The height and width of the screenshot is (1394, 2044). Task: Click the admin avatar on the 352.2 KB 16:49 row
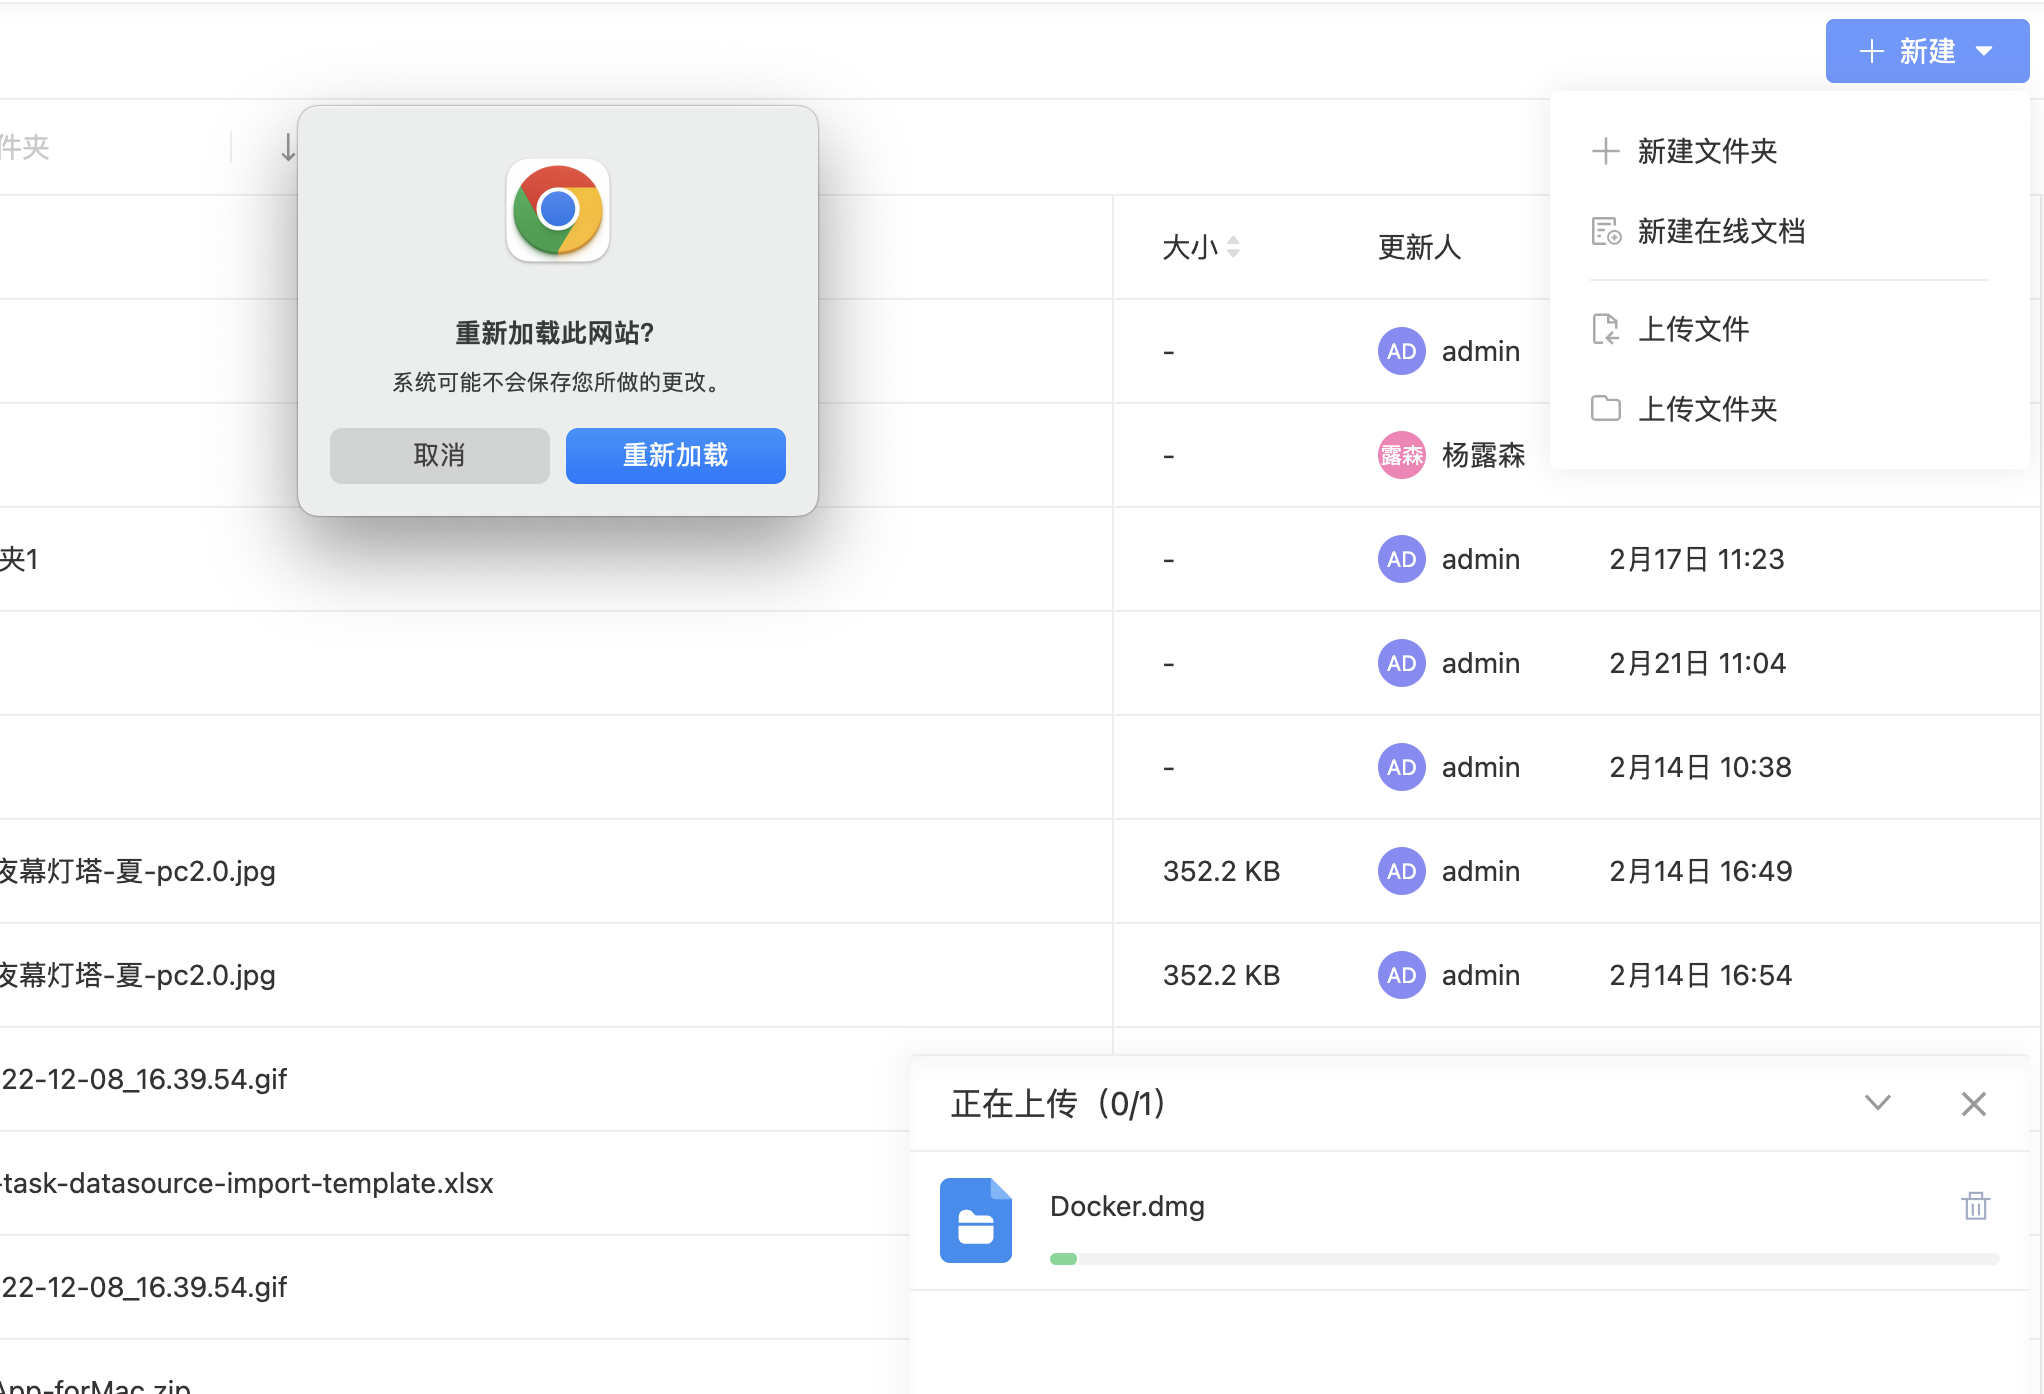tap(1401, 871)
